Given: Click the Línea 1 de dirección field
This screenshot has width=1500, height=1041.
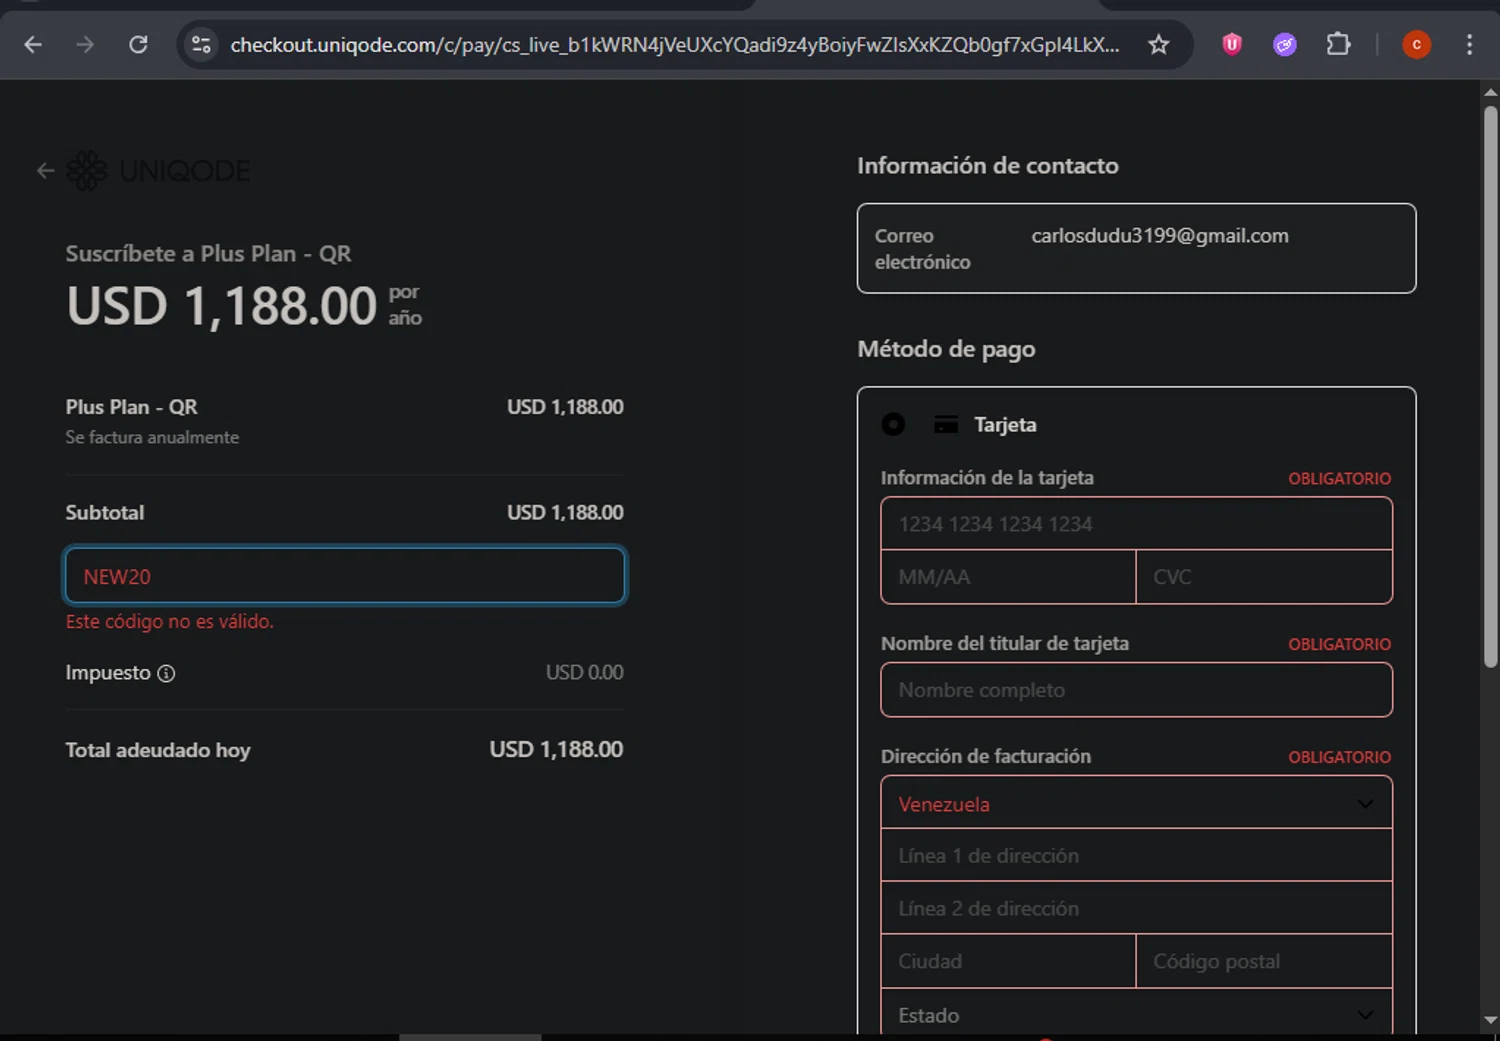Looking at the screenshot, I should click(1136, 856).
